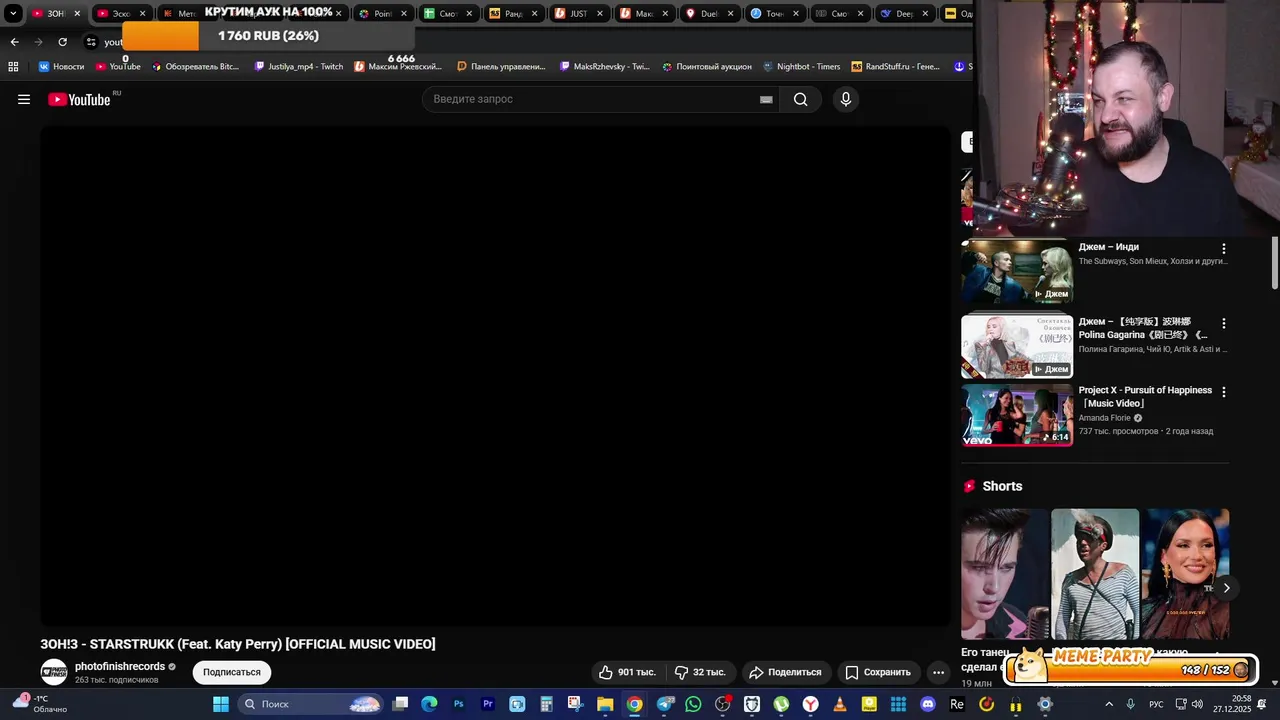Screen dimensions: 1280x720
Task: Click the search magnifier button
Action: [800, 99]
